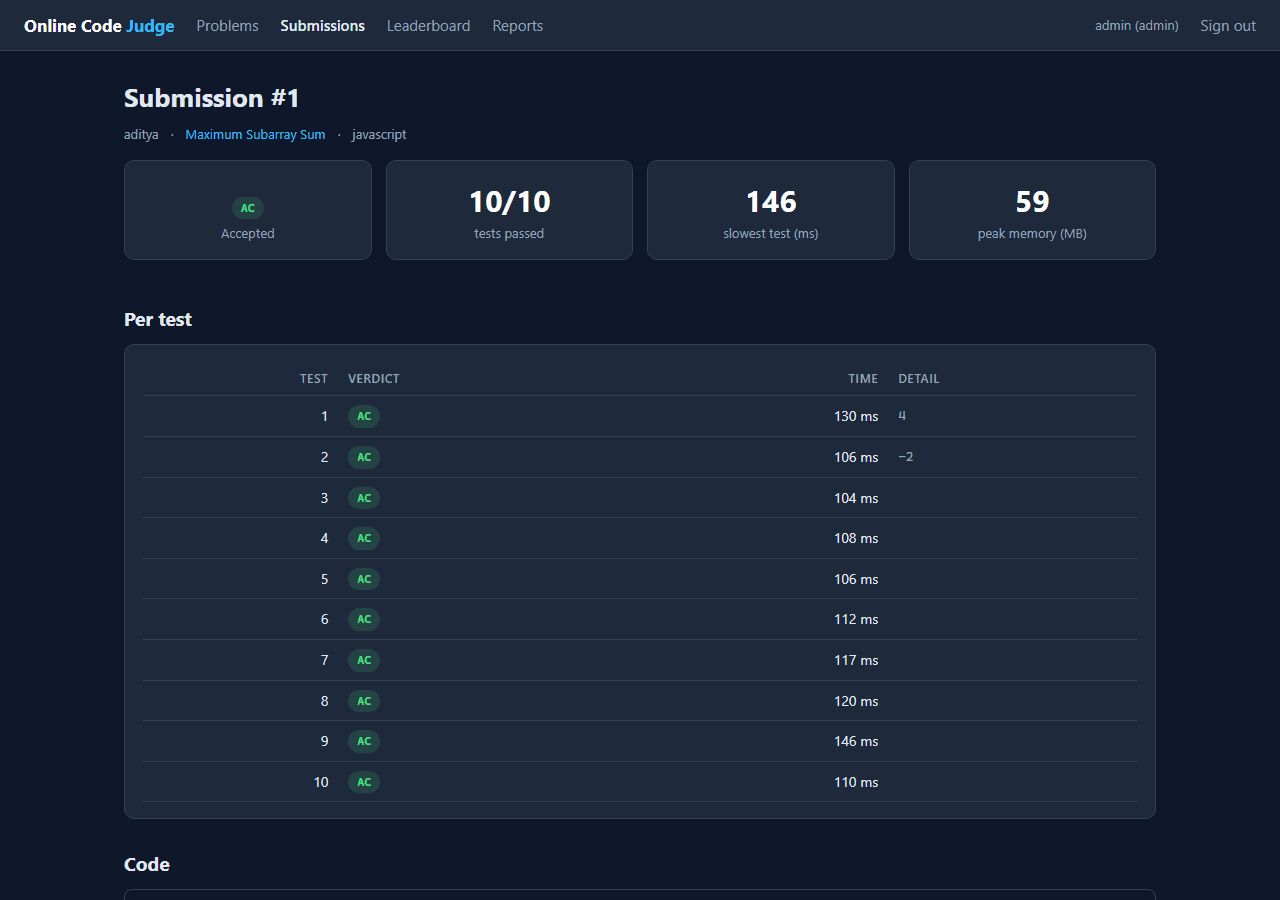Click the Accepted label in the summary card
1280x900 pixels.
pyautogui.click(x=248, y=234)
